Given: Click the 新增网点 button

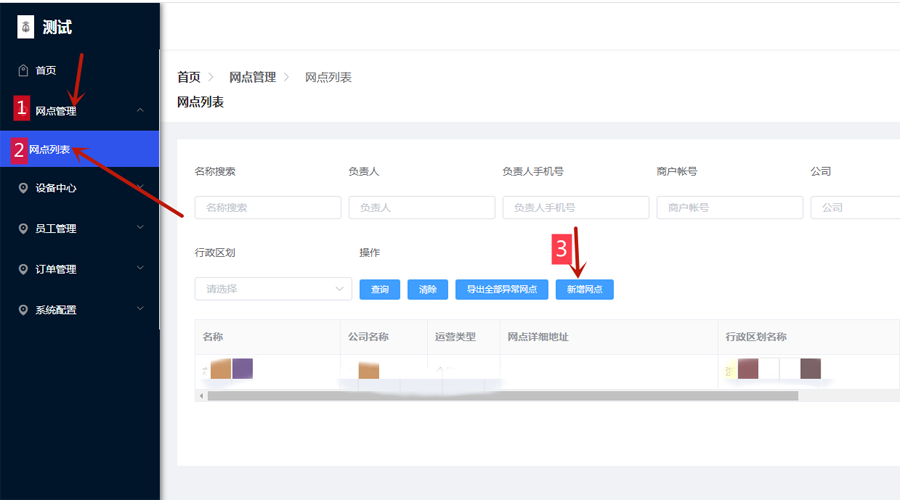Looking at the screenshot, I should click(585, 289).
